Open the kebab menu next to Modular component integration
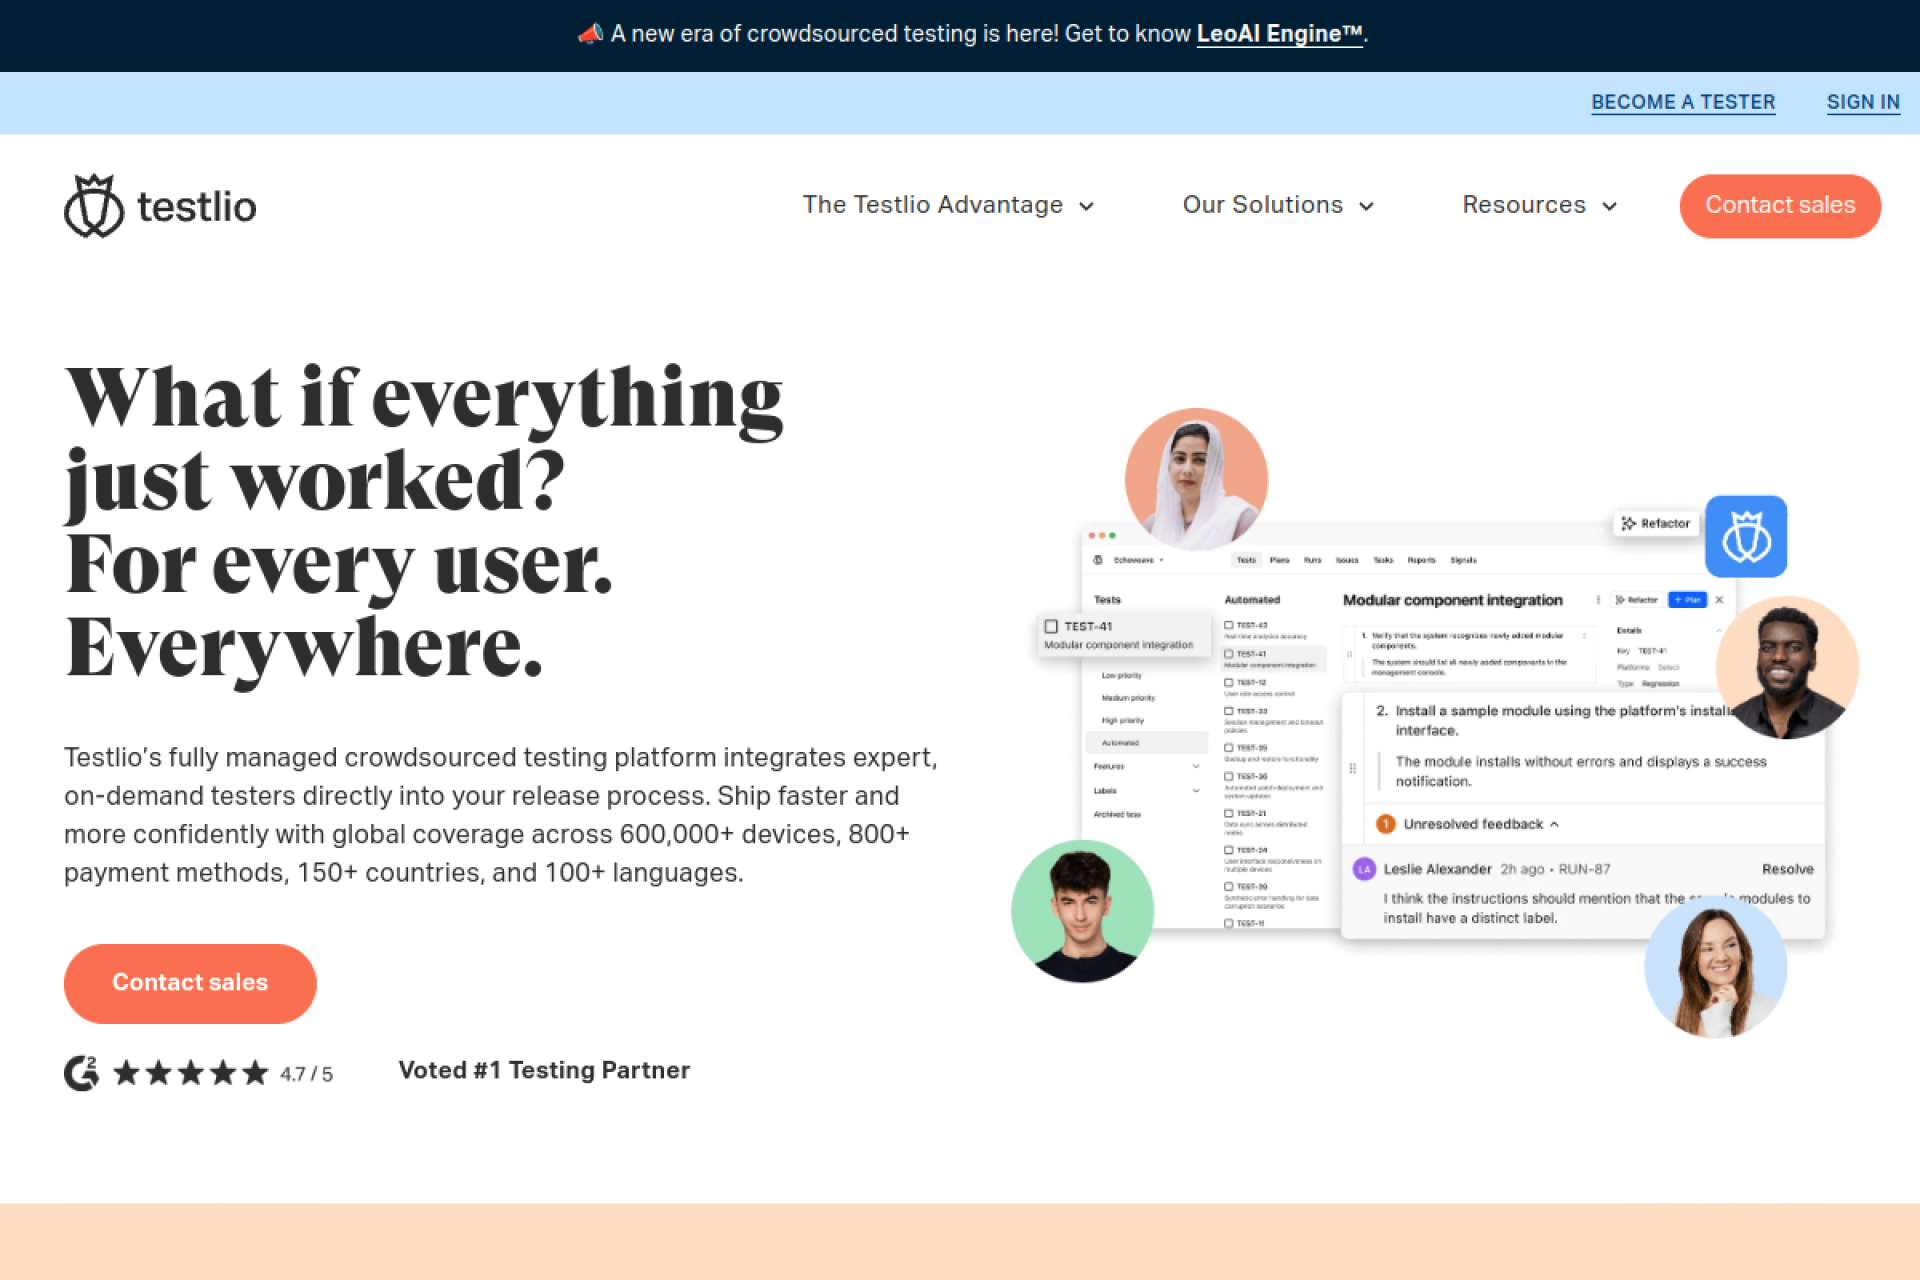The height and width of the screenshot is (1280, 1920). (1598, 599)
